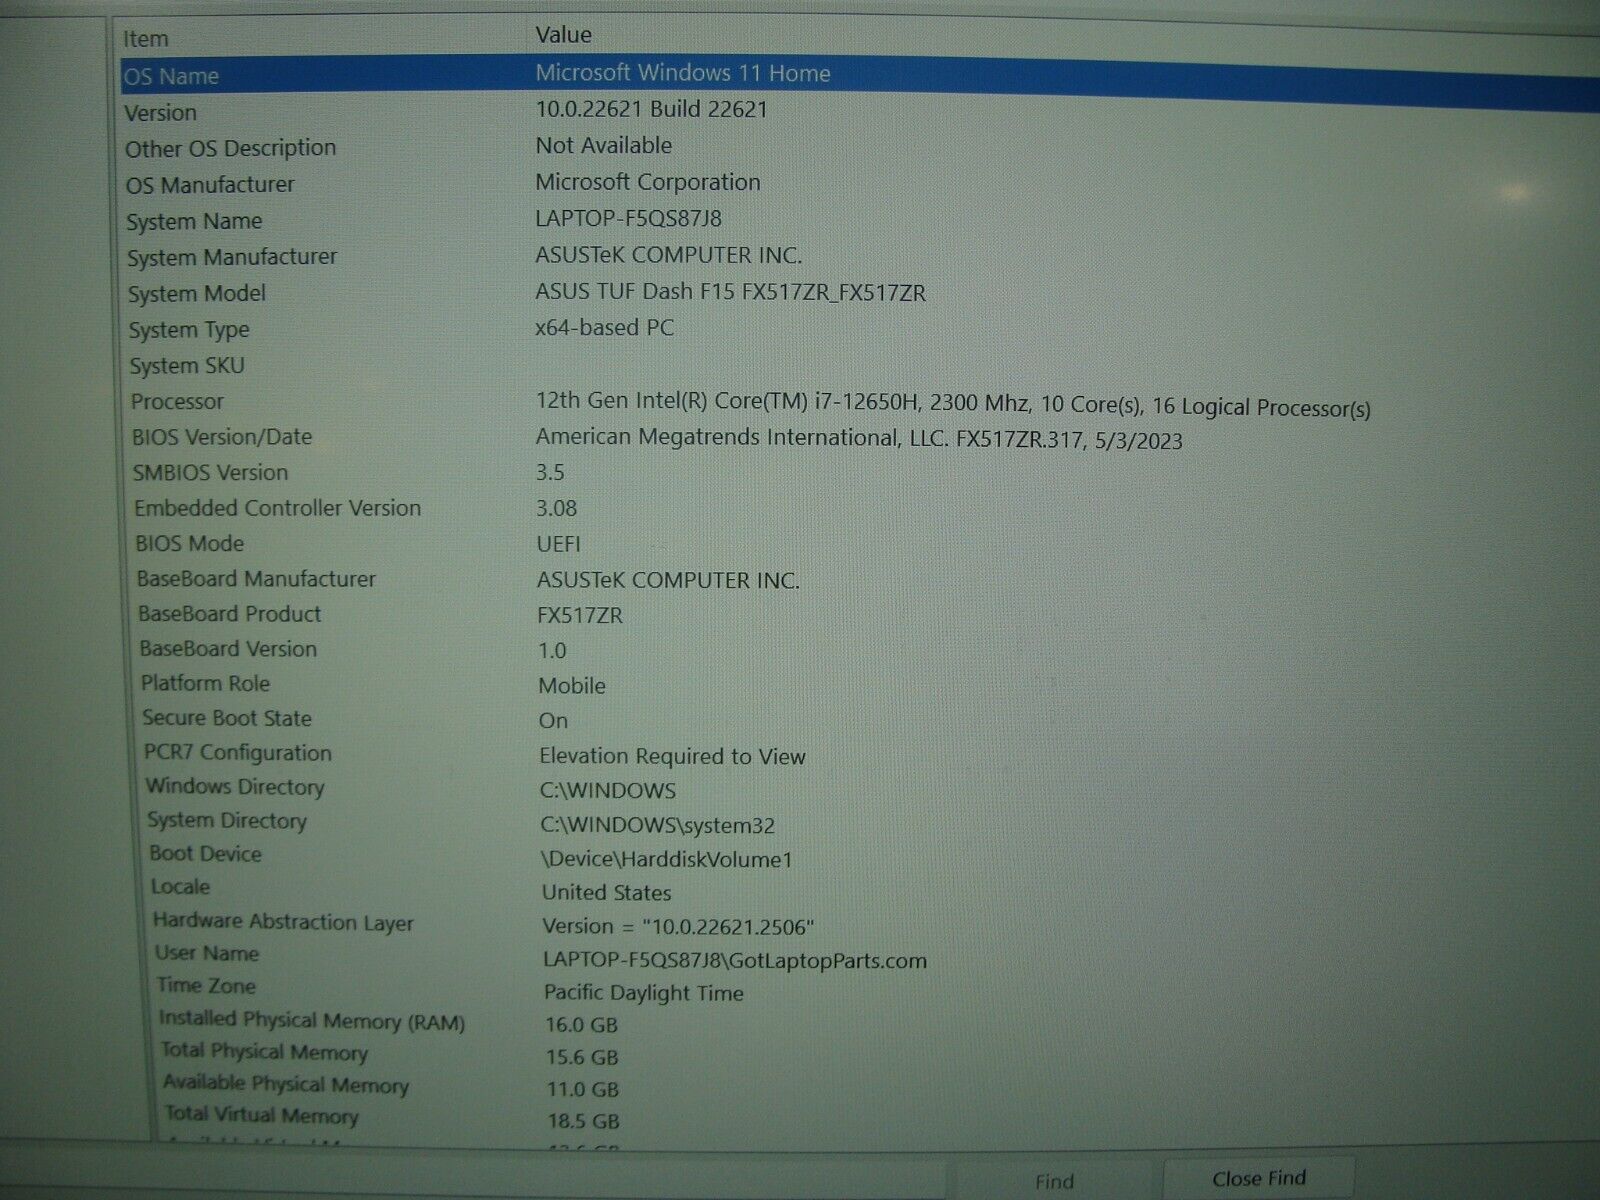The image size is (1600, 1200).
Task: Click the 16.0 GB value
Action: coord(582,1025)
